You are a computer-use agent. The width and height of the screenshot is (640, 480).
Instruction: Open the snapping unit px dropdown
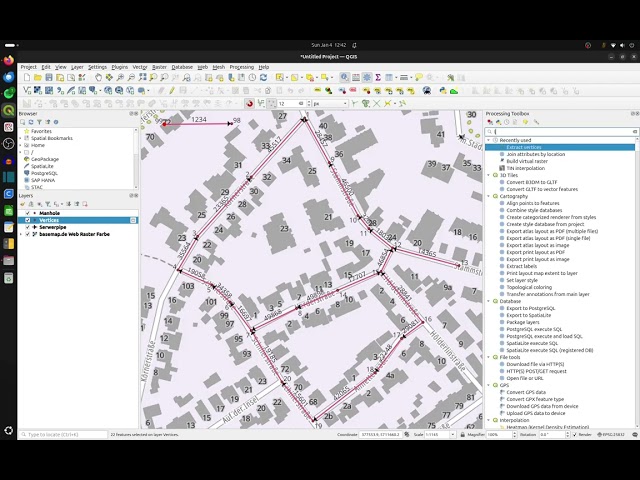(330, 104)
